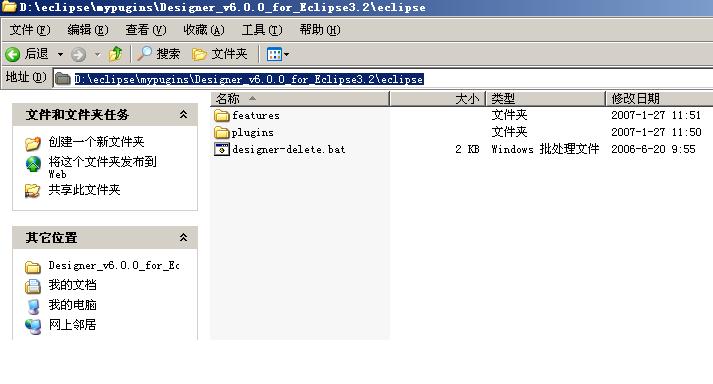Click 将这个文件夹发布到 Web link
The height and width of the screenshot is (384, 713).
click(x=102, y=167)
